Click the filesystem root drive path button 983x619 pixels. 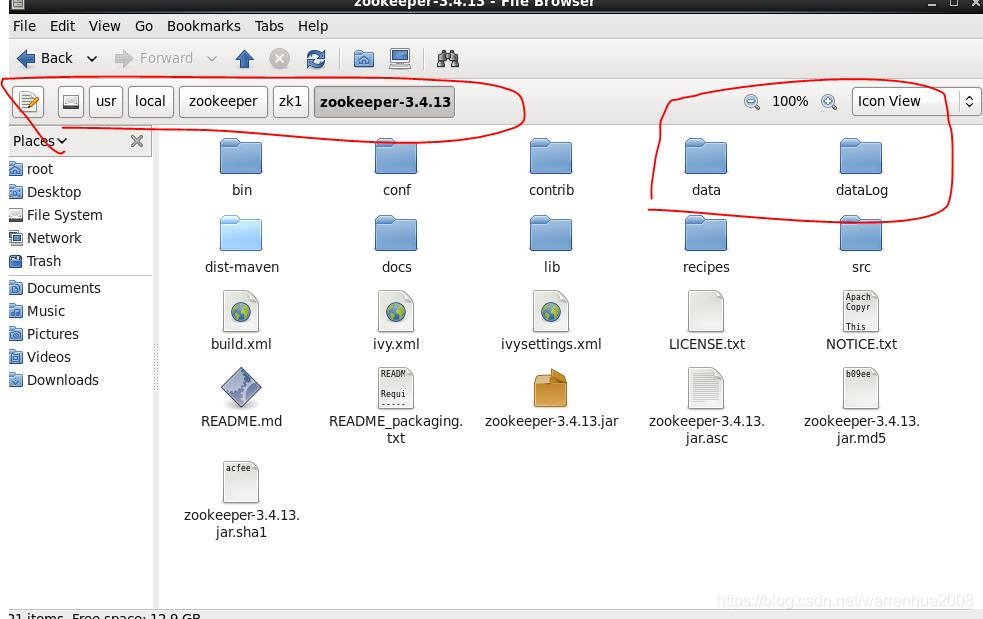click(x=71, y=101)
